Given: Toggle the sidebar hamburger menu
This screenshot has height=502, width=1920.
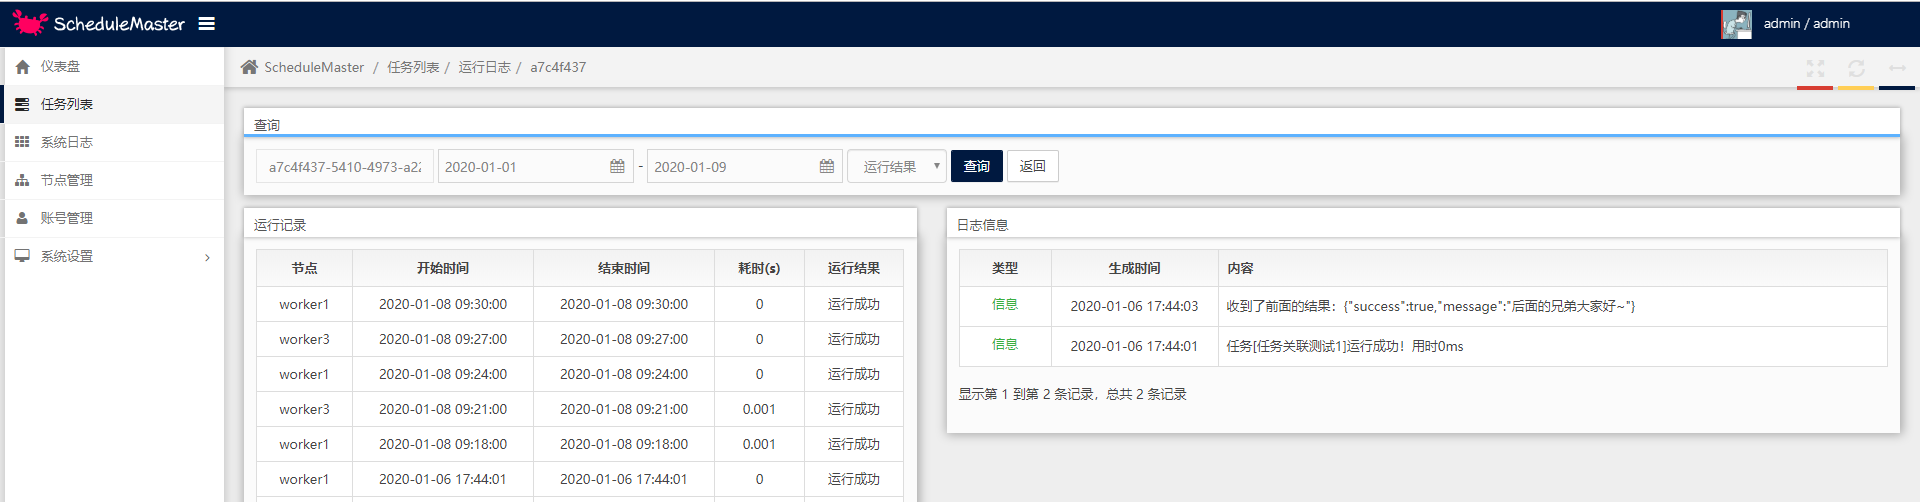Looking at the screenshot, I should click(207, 23).
